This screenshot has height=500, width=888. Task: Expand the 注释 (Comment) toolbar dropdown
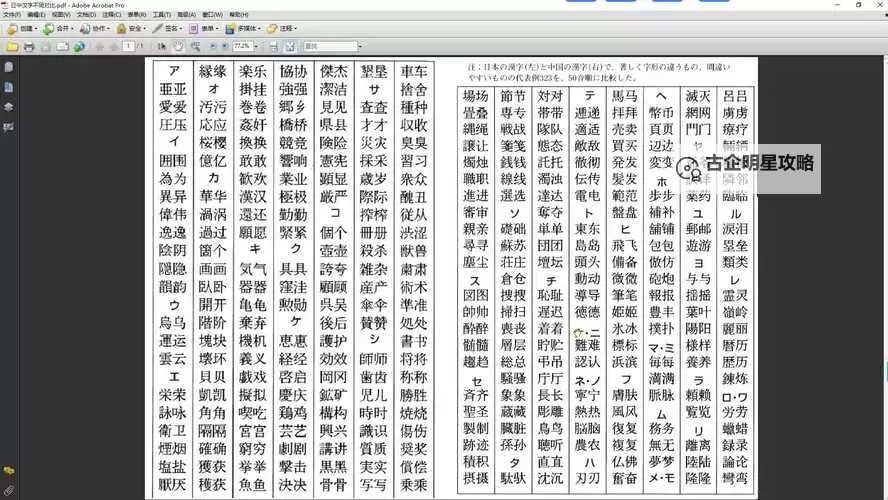click(x=296, y=28)
